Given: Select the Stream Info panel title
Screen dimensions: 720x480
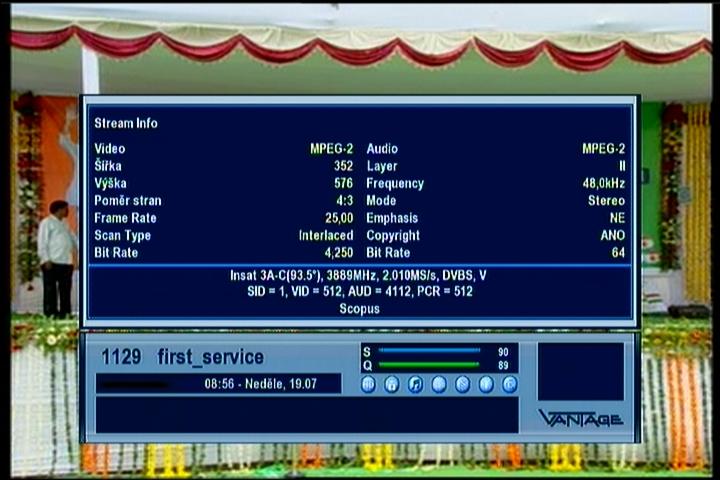Looking at the screenshot, I should coord(126,123).
